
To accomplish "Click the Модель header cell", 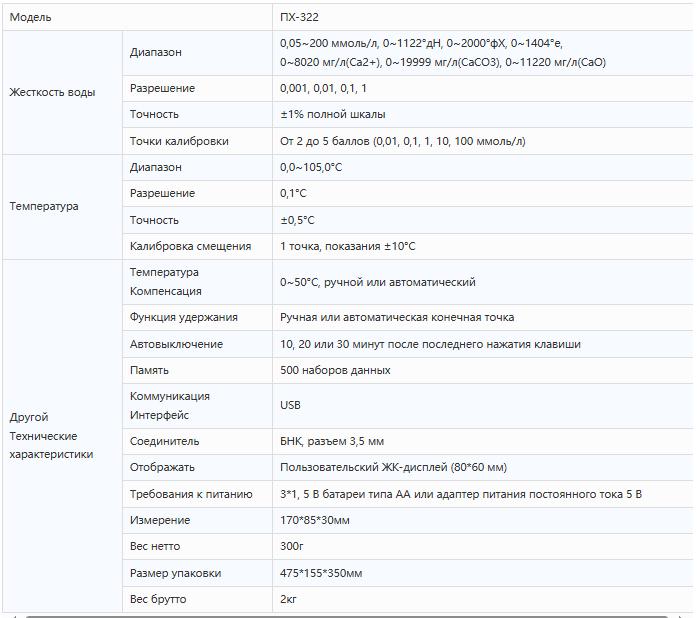I will (30, 17).
